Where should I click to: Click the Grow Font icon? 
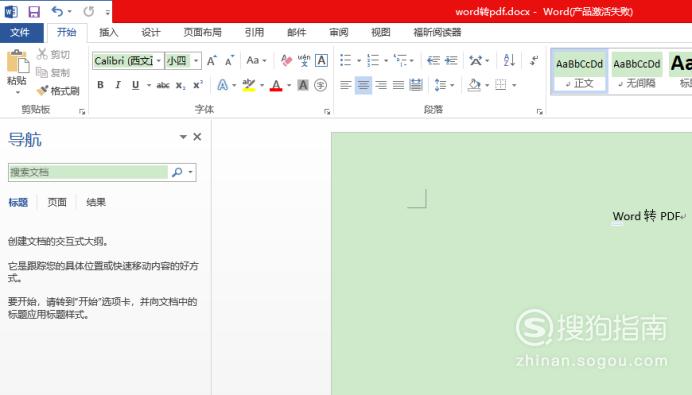pyautogui.click(x=212, y=60)
